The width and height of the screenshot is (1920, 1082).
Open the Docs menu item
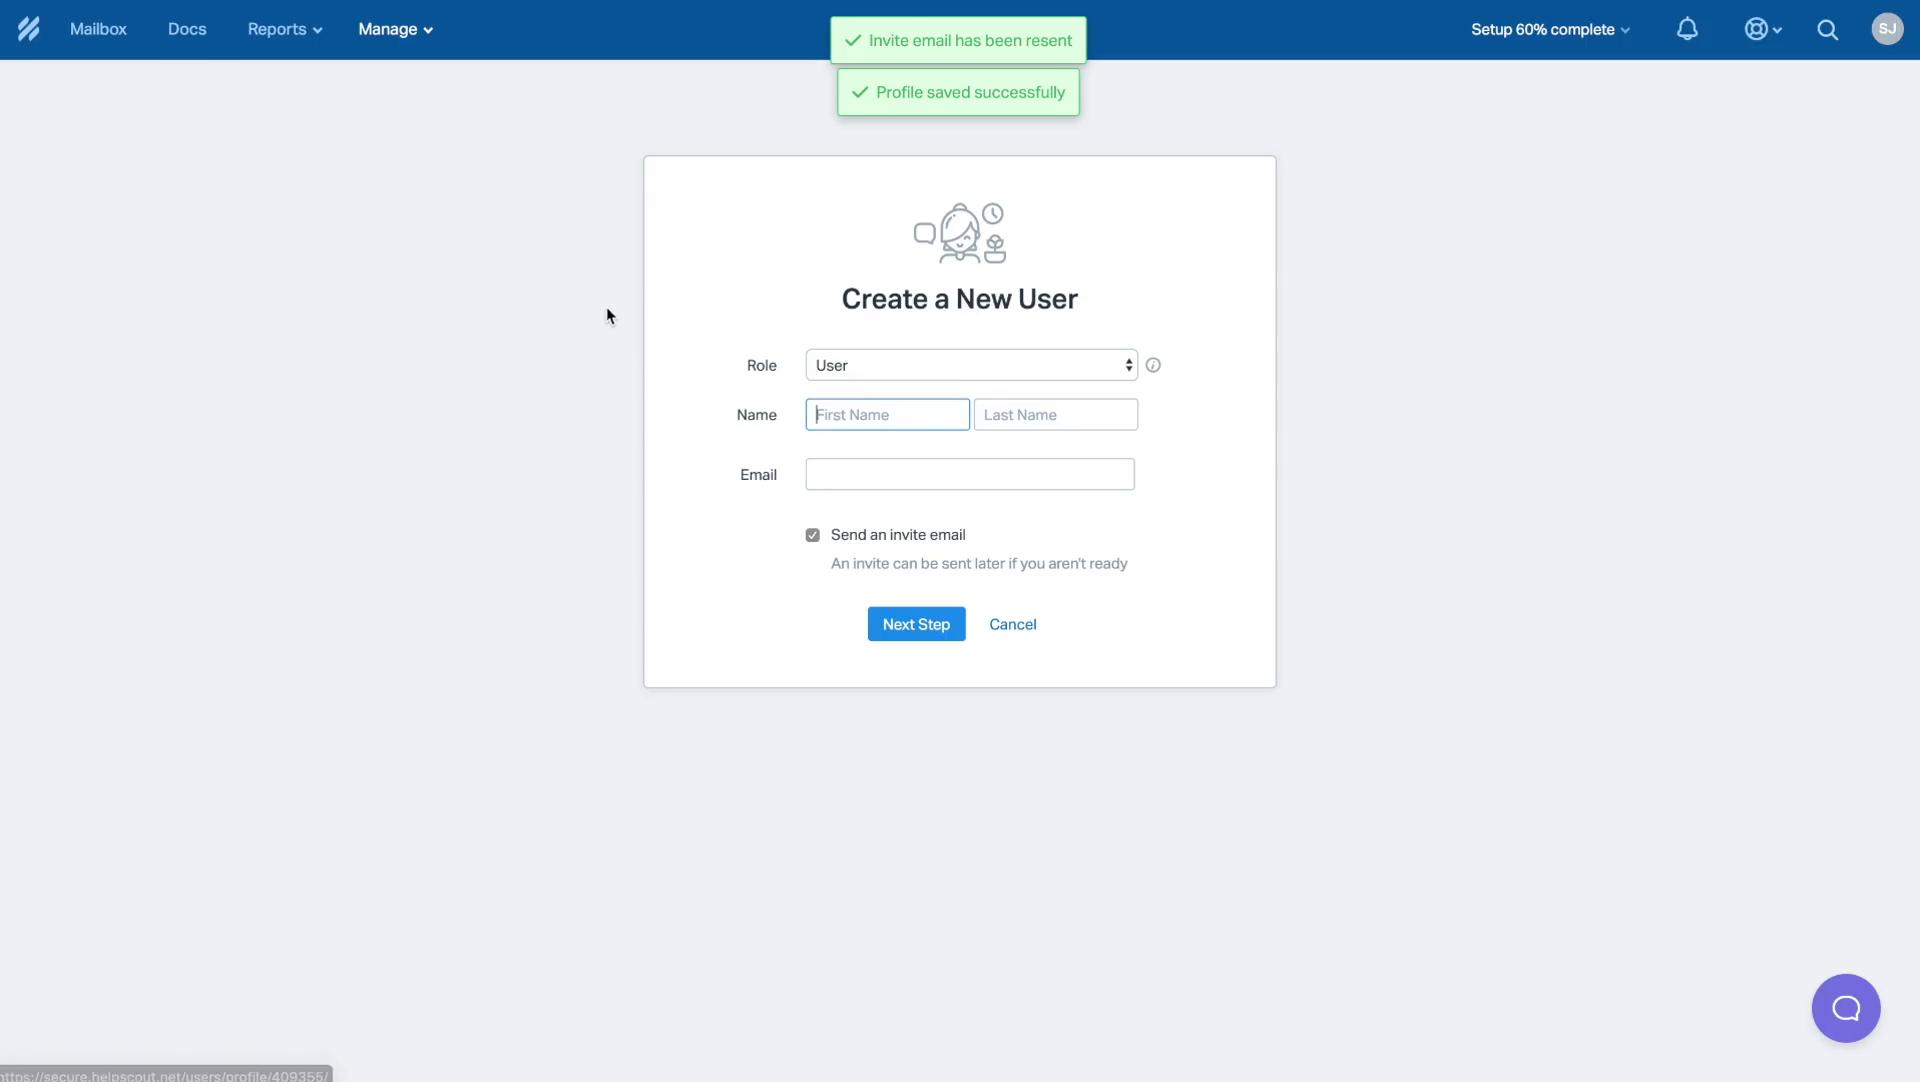click(x=187, y=29)
